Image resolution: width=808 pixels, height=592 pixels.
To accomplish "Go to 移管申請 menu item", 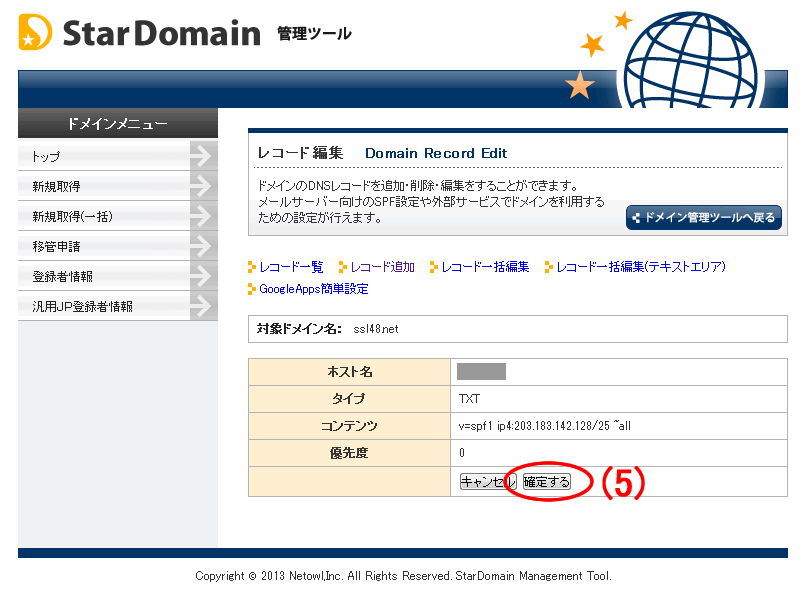I will 117,246.
